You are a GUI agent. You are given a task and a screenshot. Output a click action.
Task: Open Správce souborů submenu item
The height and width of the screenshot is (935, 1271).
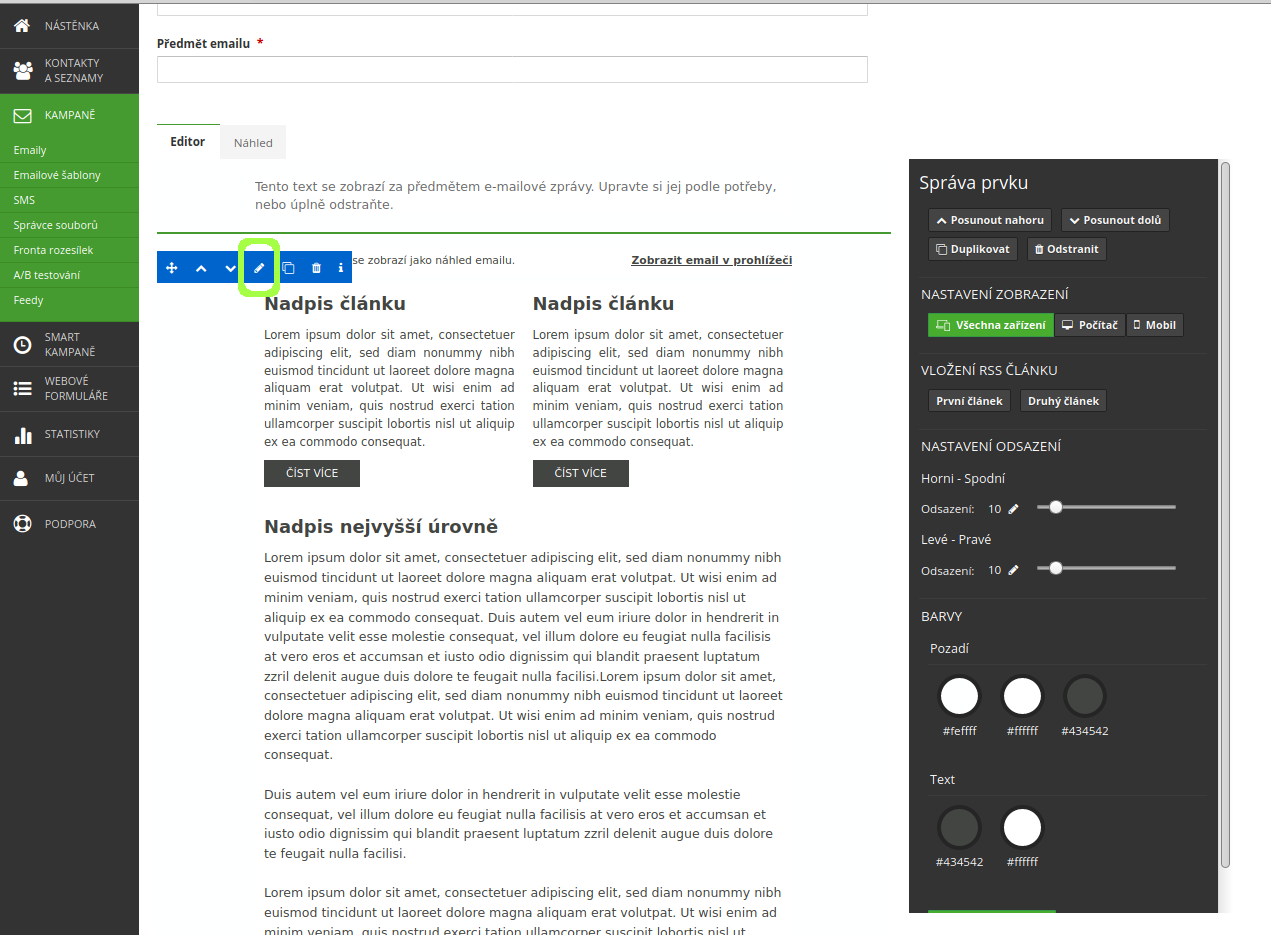tap(69, 225)
